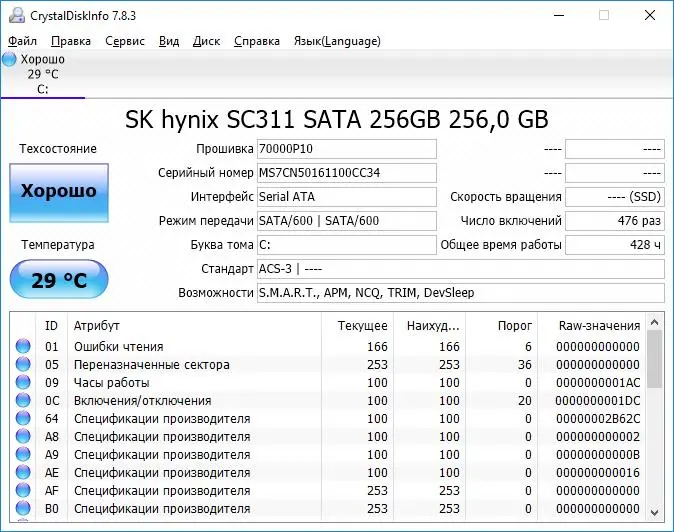Click status icon for attribute 01 Ошибки чтения
This screenshot has width=674, height=532.
[x=23, y=346]
